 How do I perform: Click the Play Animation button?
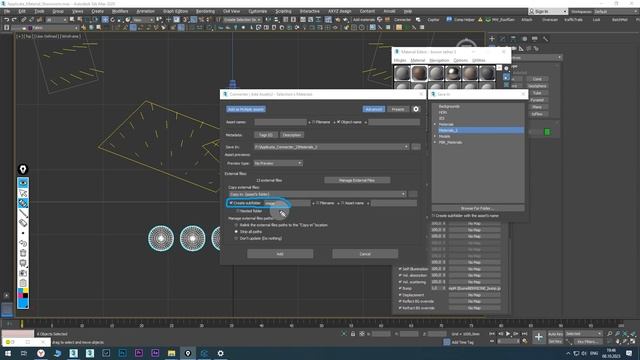[x=508, y=334]
